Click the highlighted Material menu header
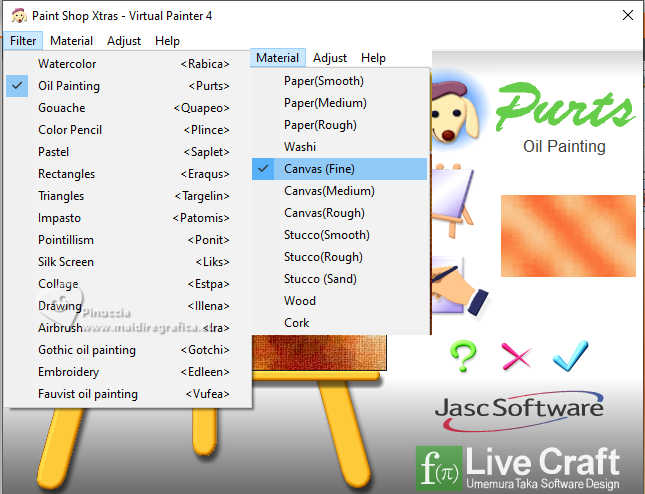Screen dimensions: 645x494 (x=278, y=58)
